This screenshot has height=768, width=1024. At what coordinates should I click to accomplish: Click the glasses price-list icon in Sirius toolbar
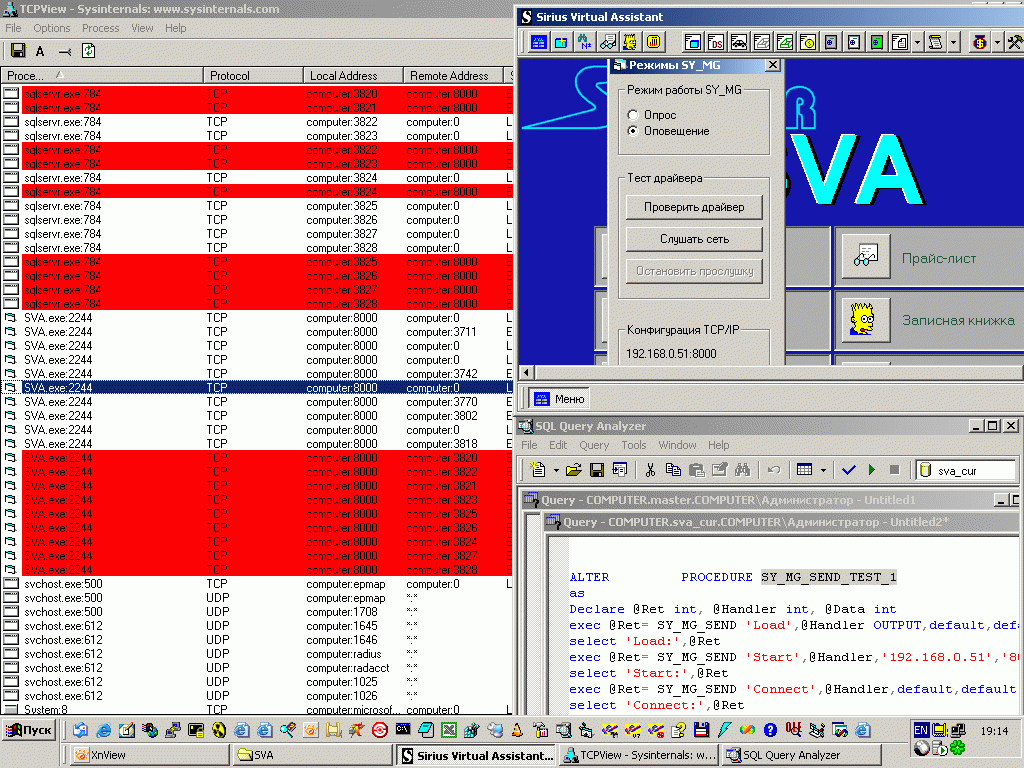coord(607,42)
